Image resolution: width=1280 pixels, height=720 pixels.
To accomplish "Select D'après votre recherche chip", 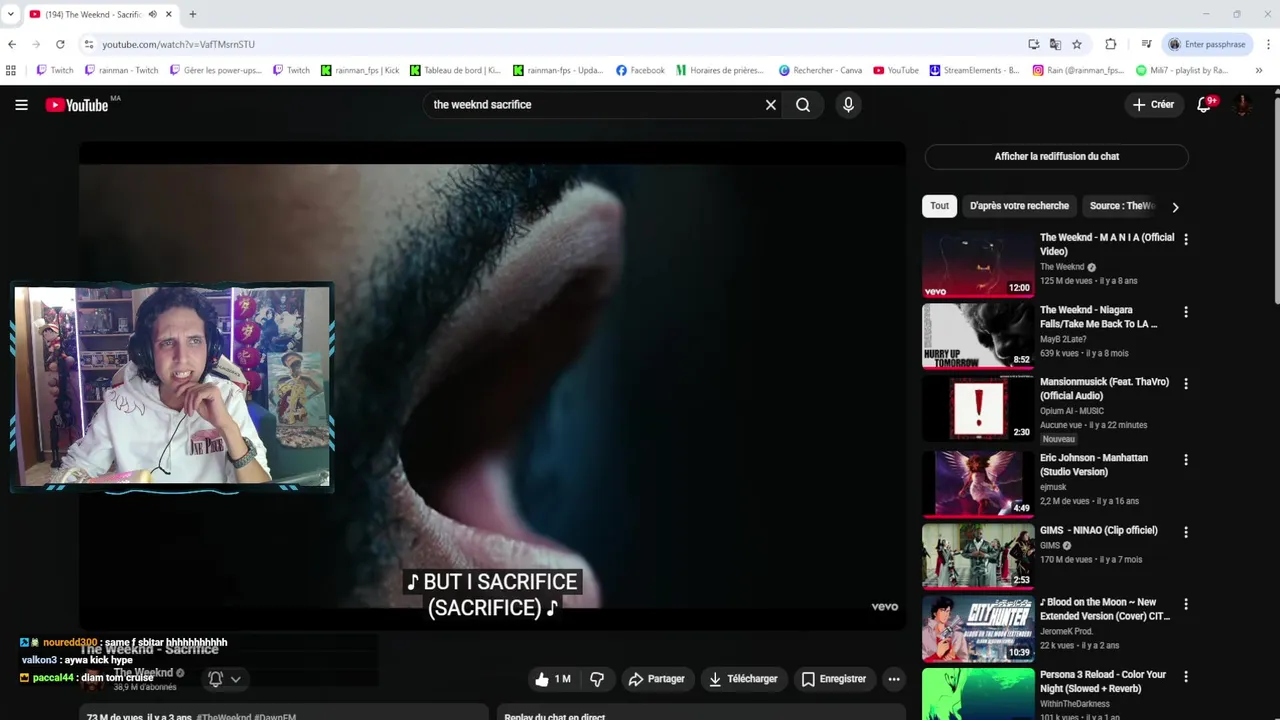I will click(1019, 206).
